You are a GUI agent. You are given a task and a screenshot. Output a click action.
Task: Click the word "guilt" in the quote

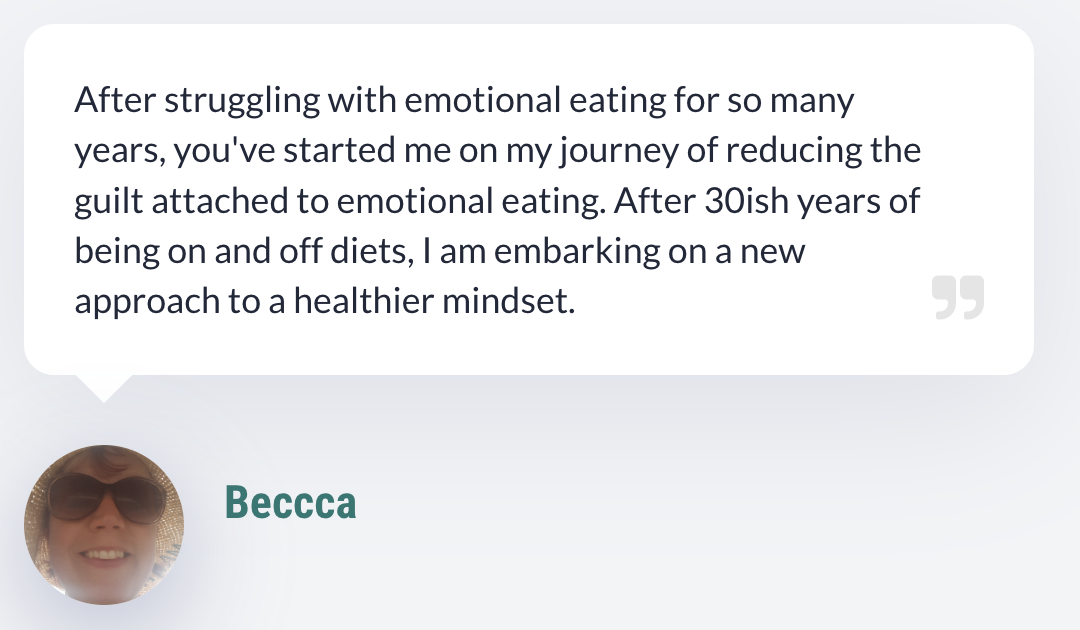104,201
